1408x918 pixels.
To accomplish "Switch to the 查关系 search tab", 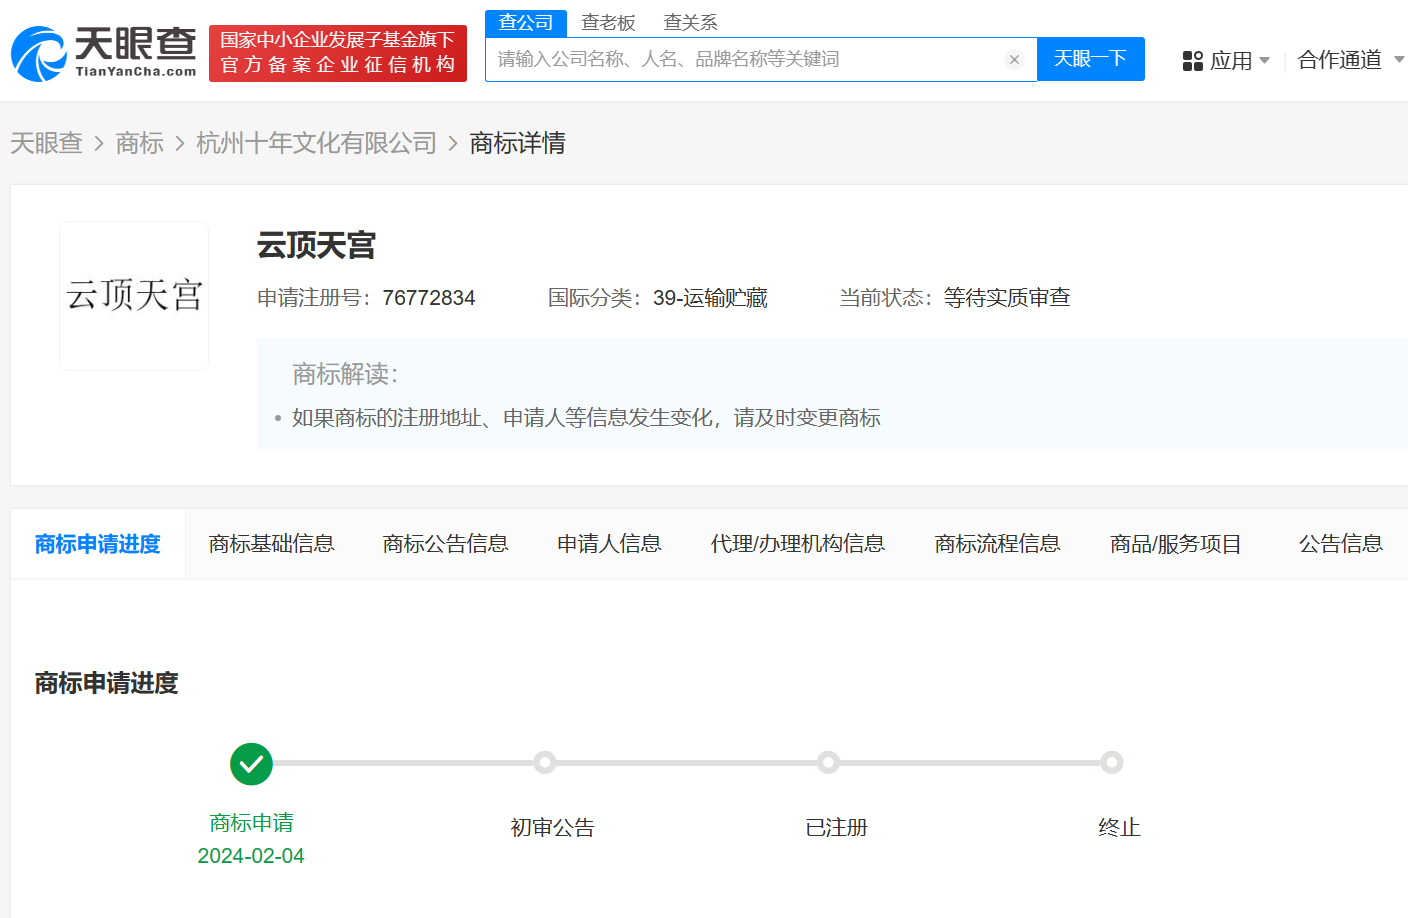I will [x=690, y=23].
